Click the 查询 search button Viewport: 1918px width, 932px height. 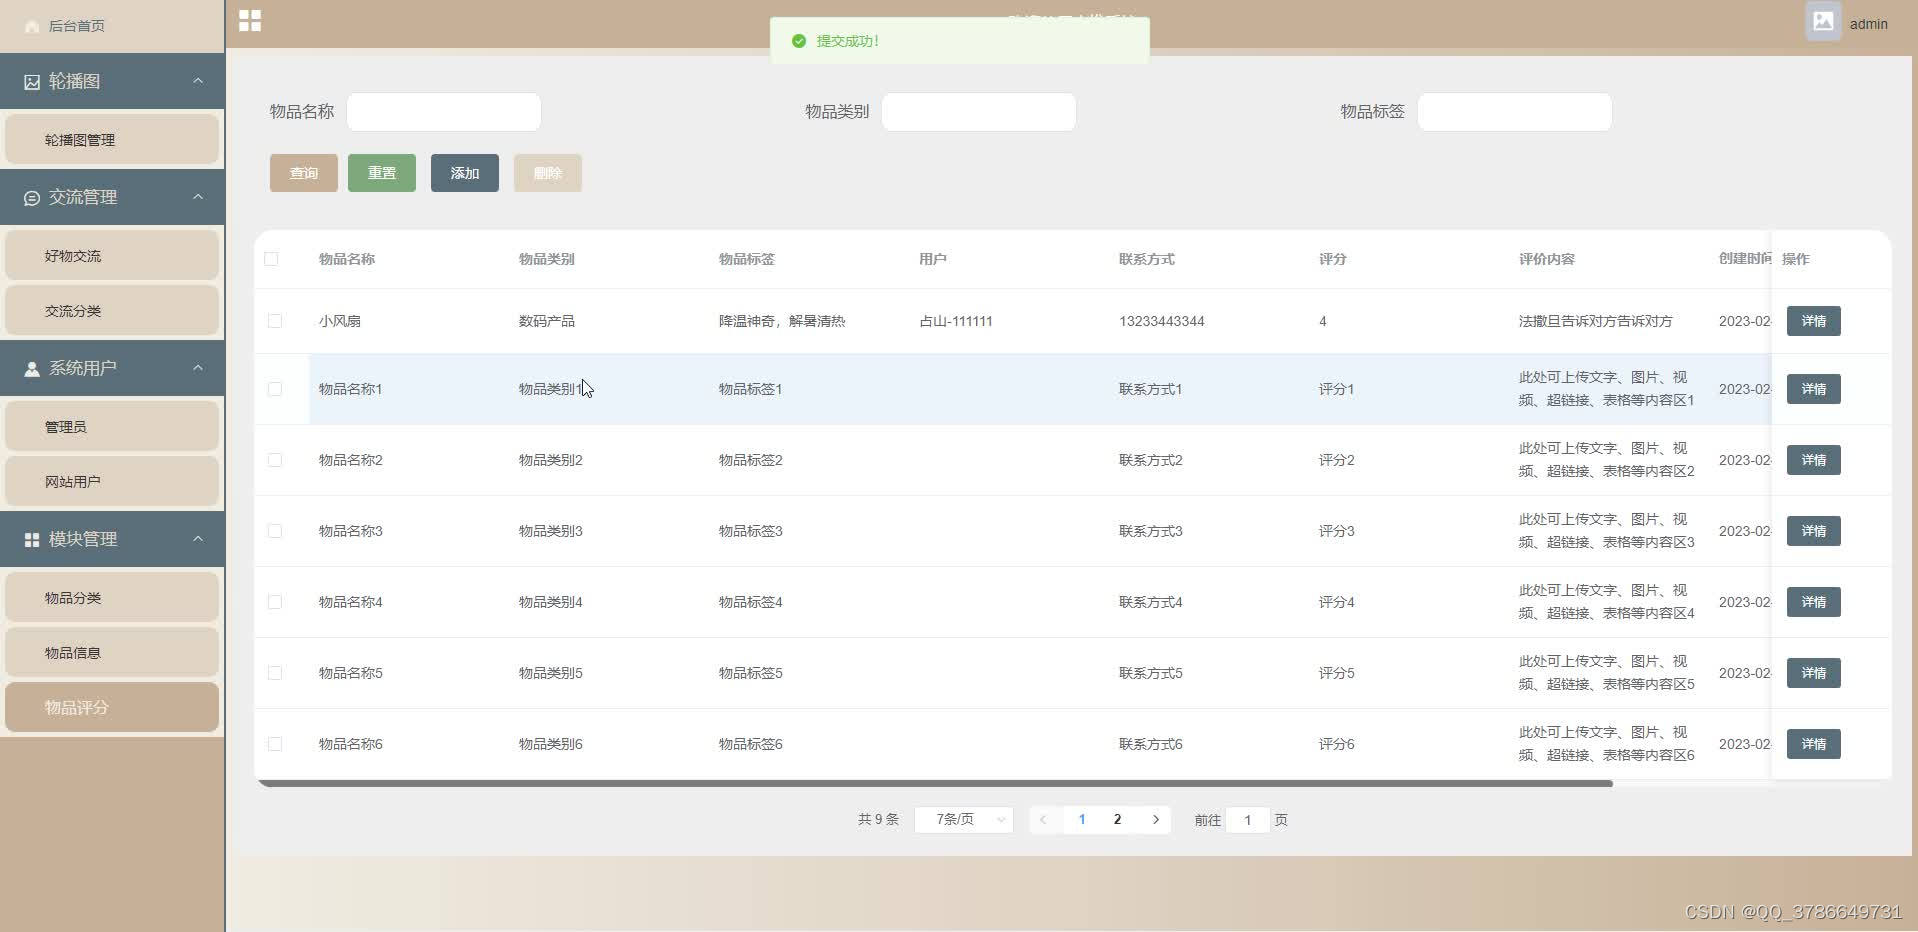(x=304, y=173)
